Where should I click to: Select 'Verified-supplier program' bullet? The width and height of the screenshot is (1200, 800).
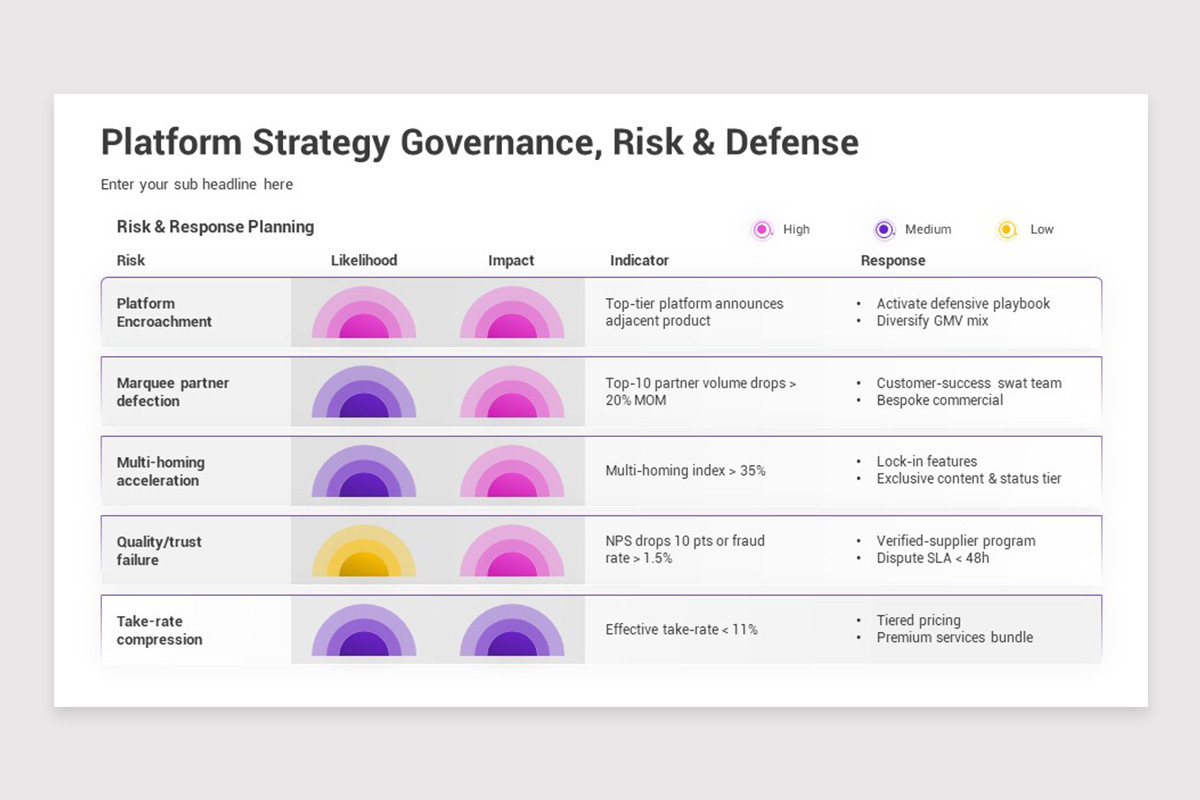[956, 541]
